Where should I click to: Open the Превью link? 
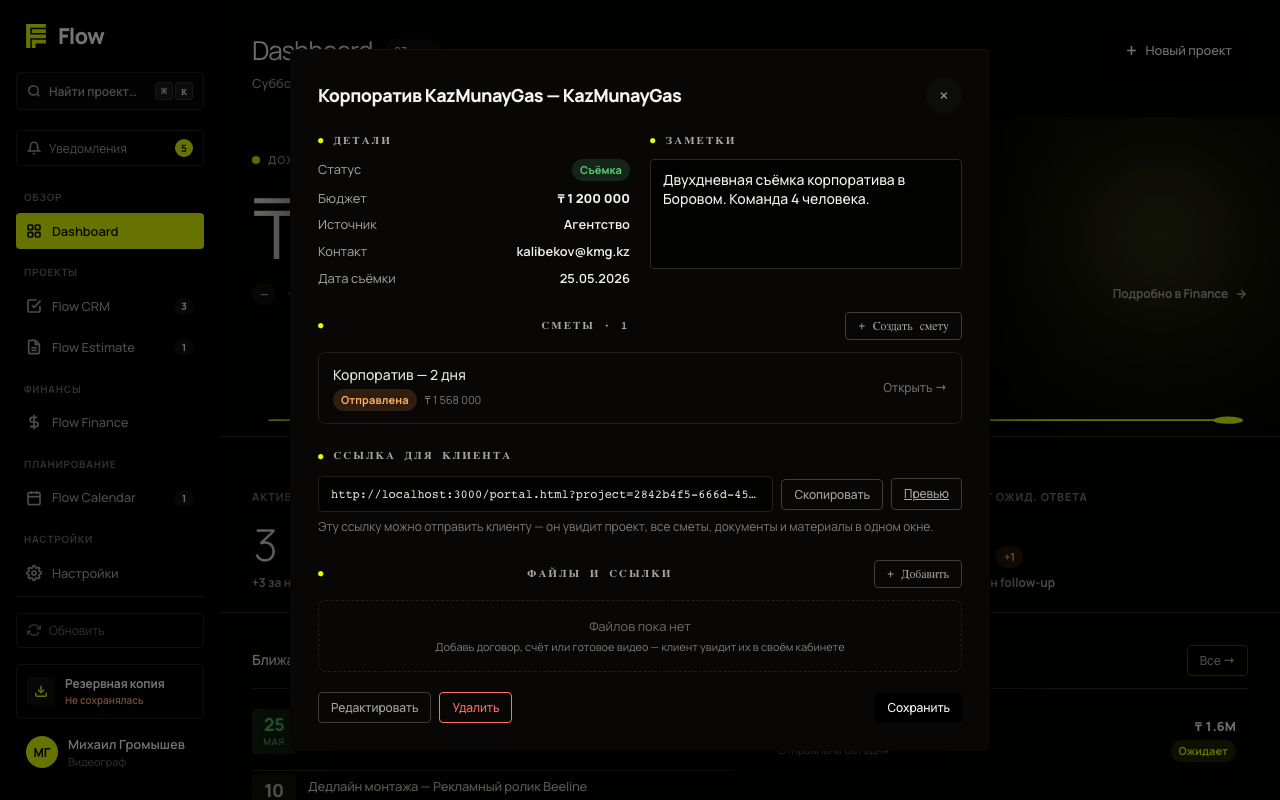(x=926, y=494)
